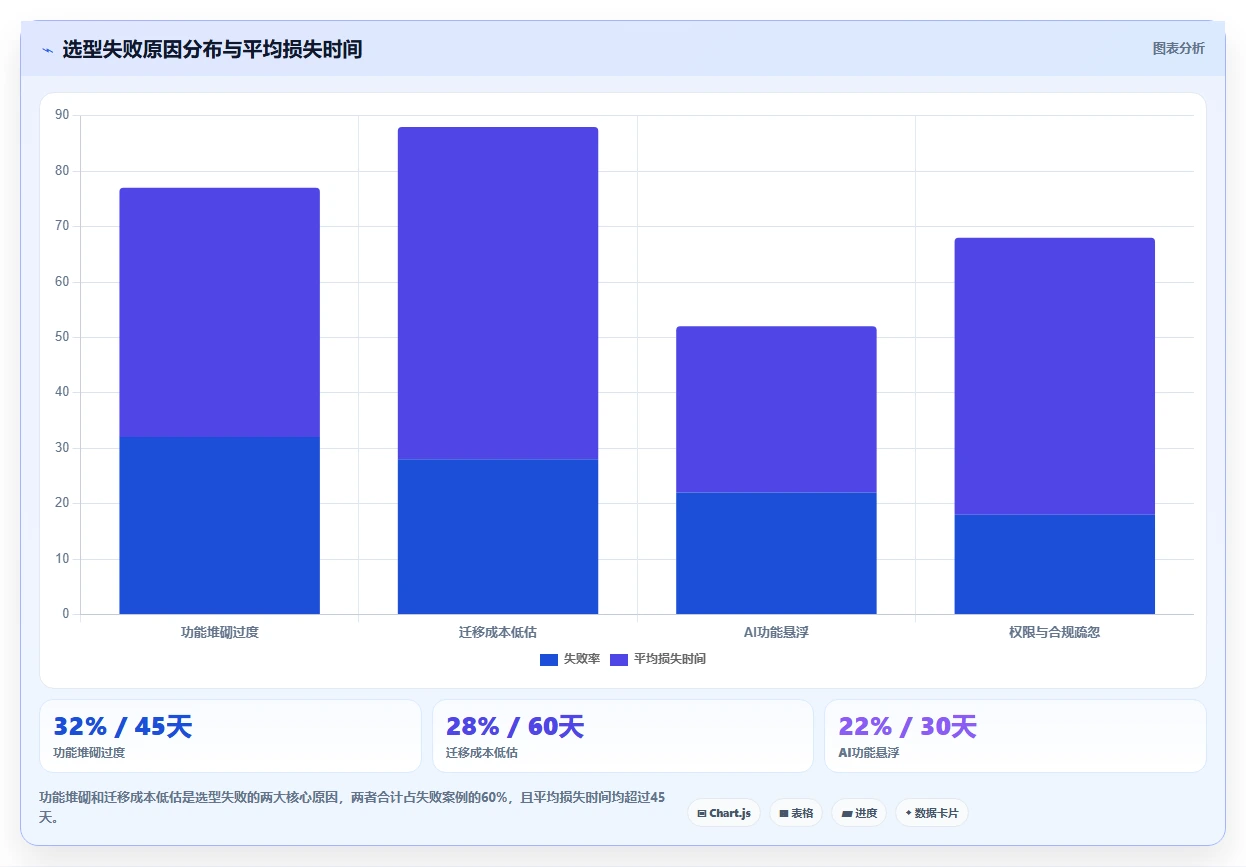Open the 22% / 30天 data card
1246x867 pixels.
tap(1015, 736)
